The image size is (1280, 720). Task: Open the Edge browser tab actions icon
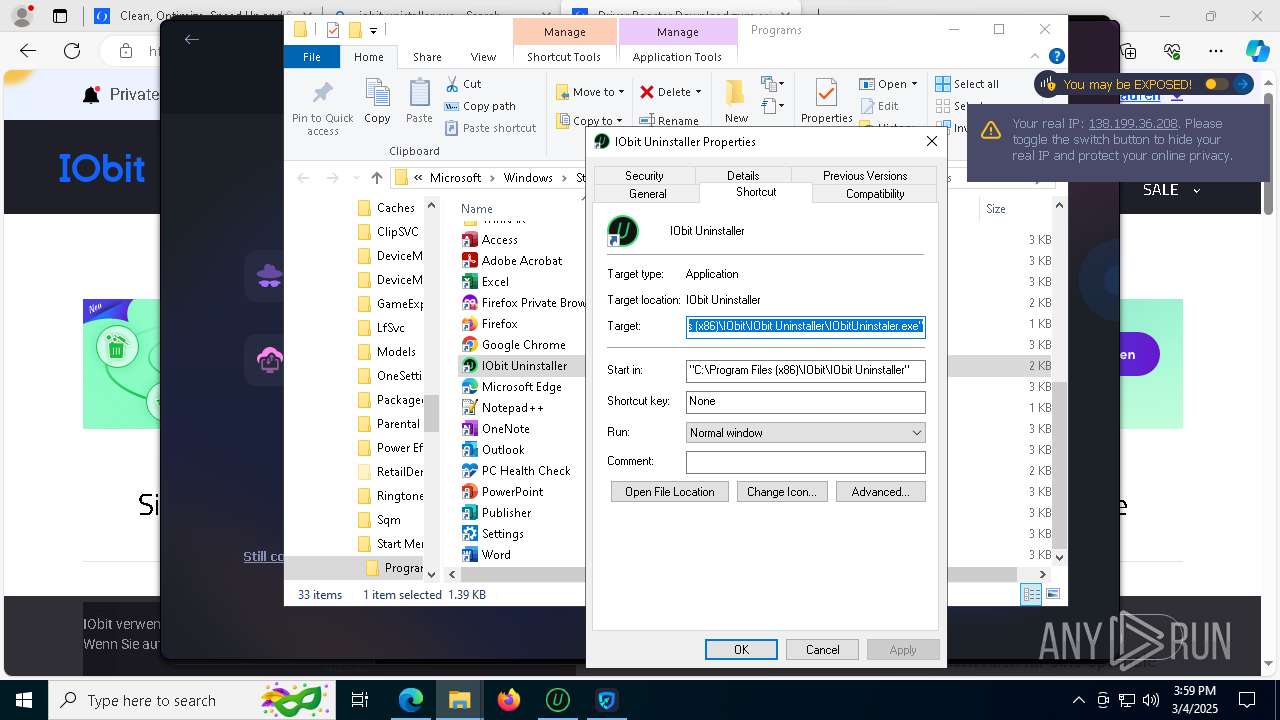[x=60, y=16]
